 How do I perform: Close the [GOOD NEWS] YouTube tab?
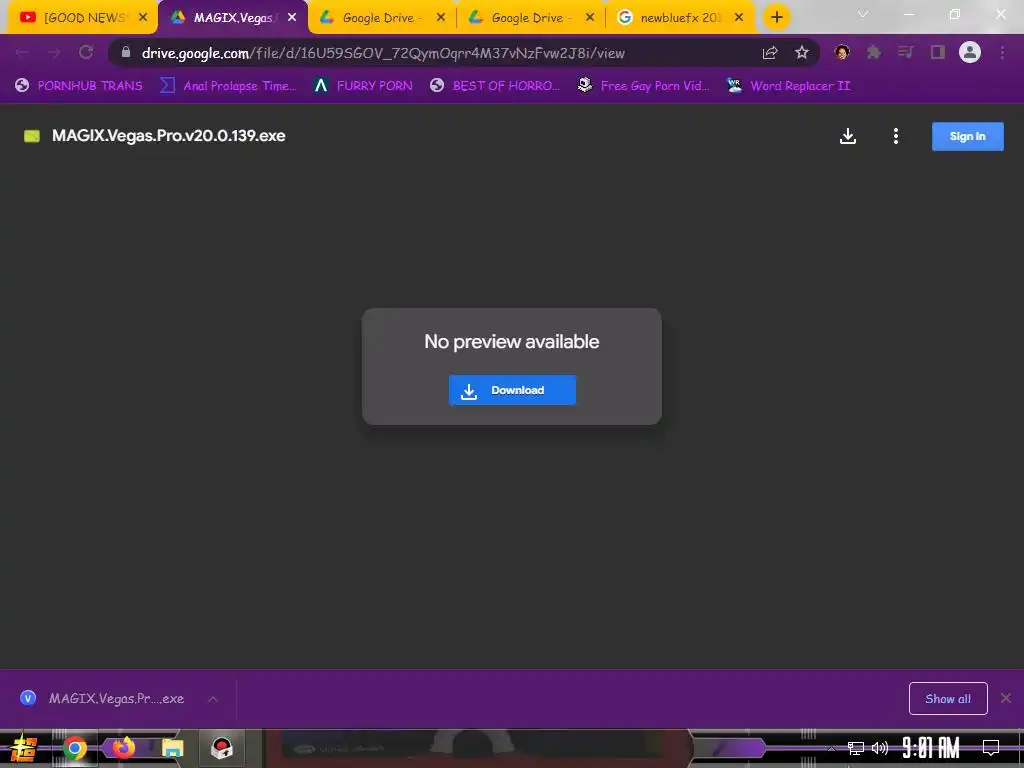click(x=143, y=17)
